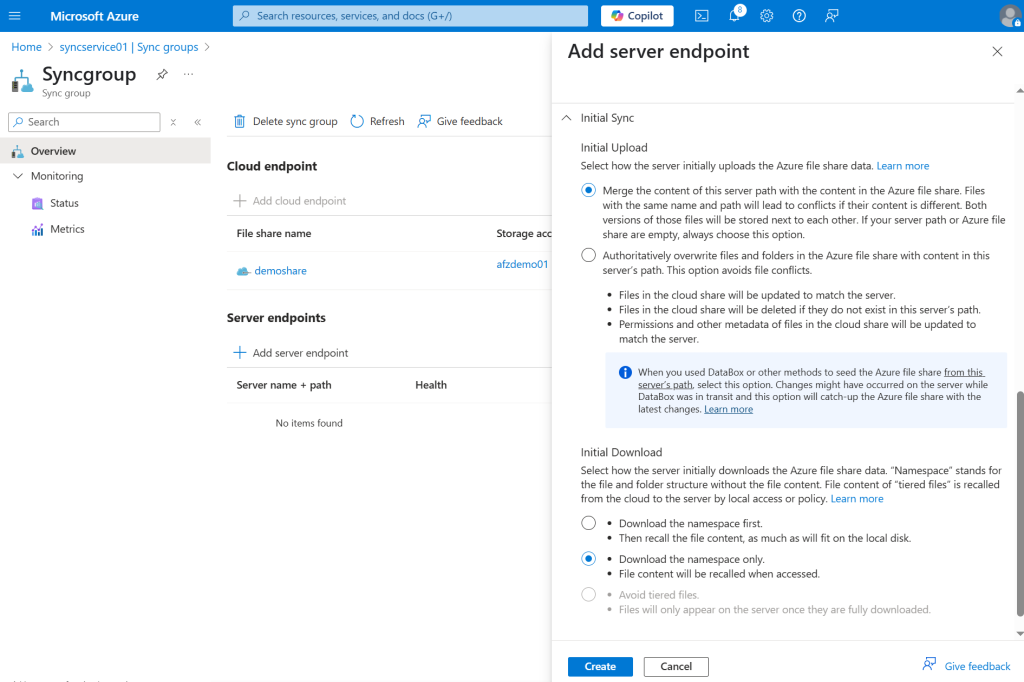The image size is (1024, 682).
Task: Collapse the sidebar with double chevron
Action: pyautogui.click(x=197, y=122)
